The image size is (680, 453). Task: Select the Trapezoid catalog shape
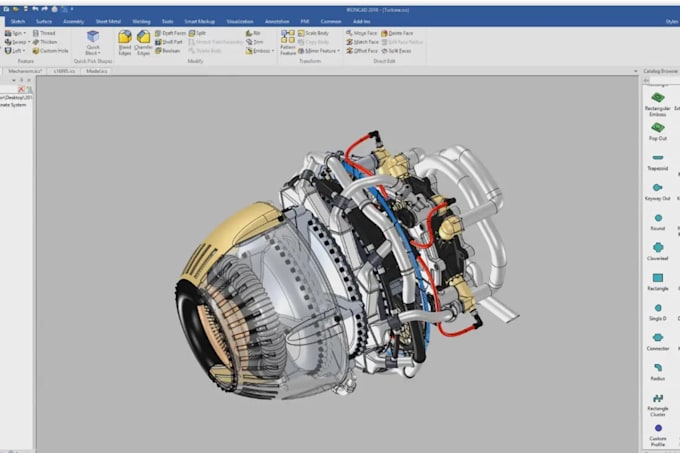point(657,162)
